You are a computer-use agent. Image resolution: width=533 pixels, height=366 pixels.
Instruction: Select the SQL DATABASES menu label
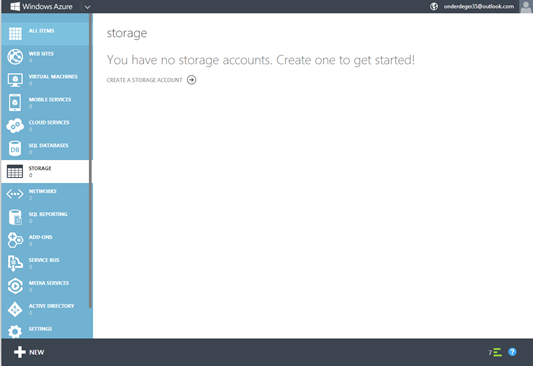[x=49, y=145]
